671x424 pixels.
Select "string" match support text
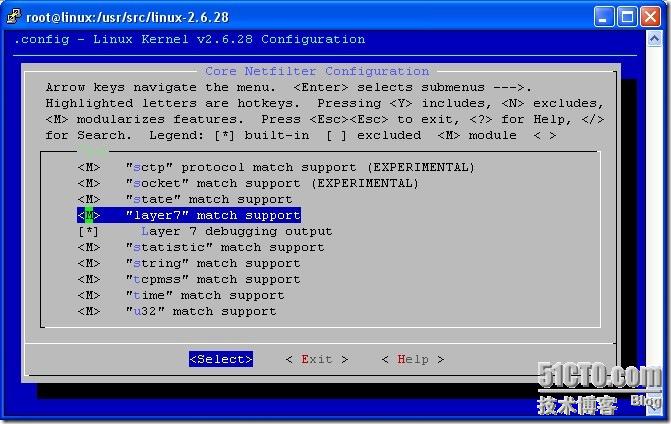(213, 264)
